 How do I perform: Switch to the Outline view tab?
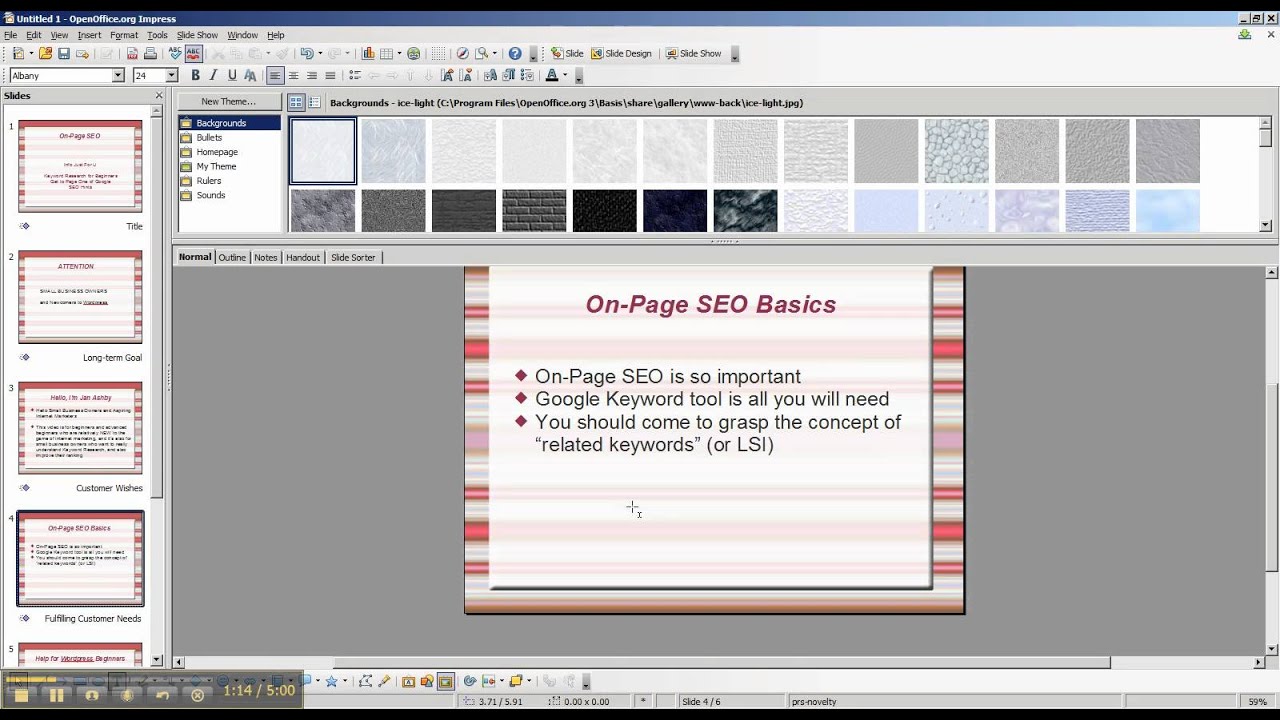232,257
